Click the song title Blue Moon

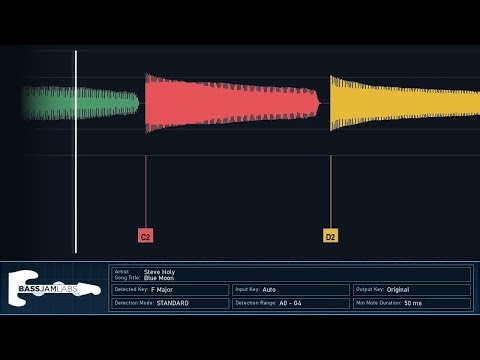(x=159, y=278)
